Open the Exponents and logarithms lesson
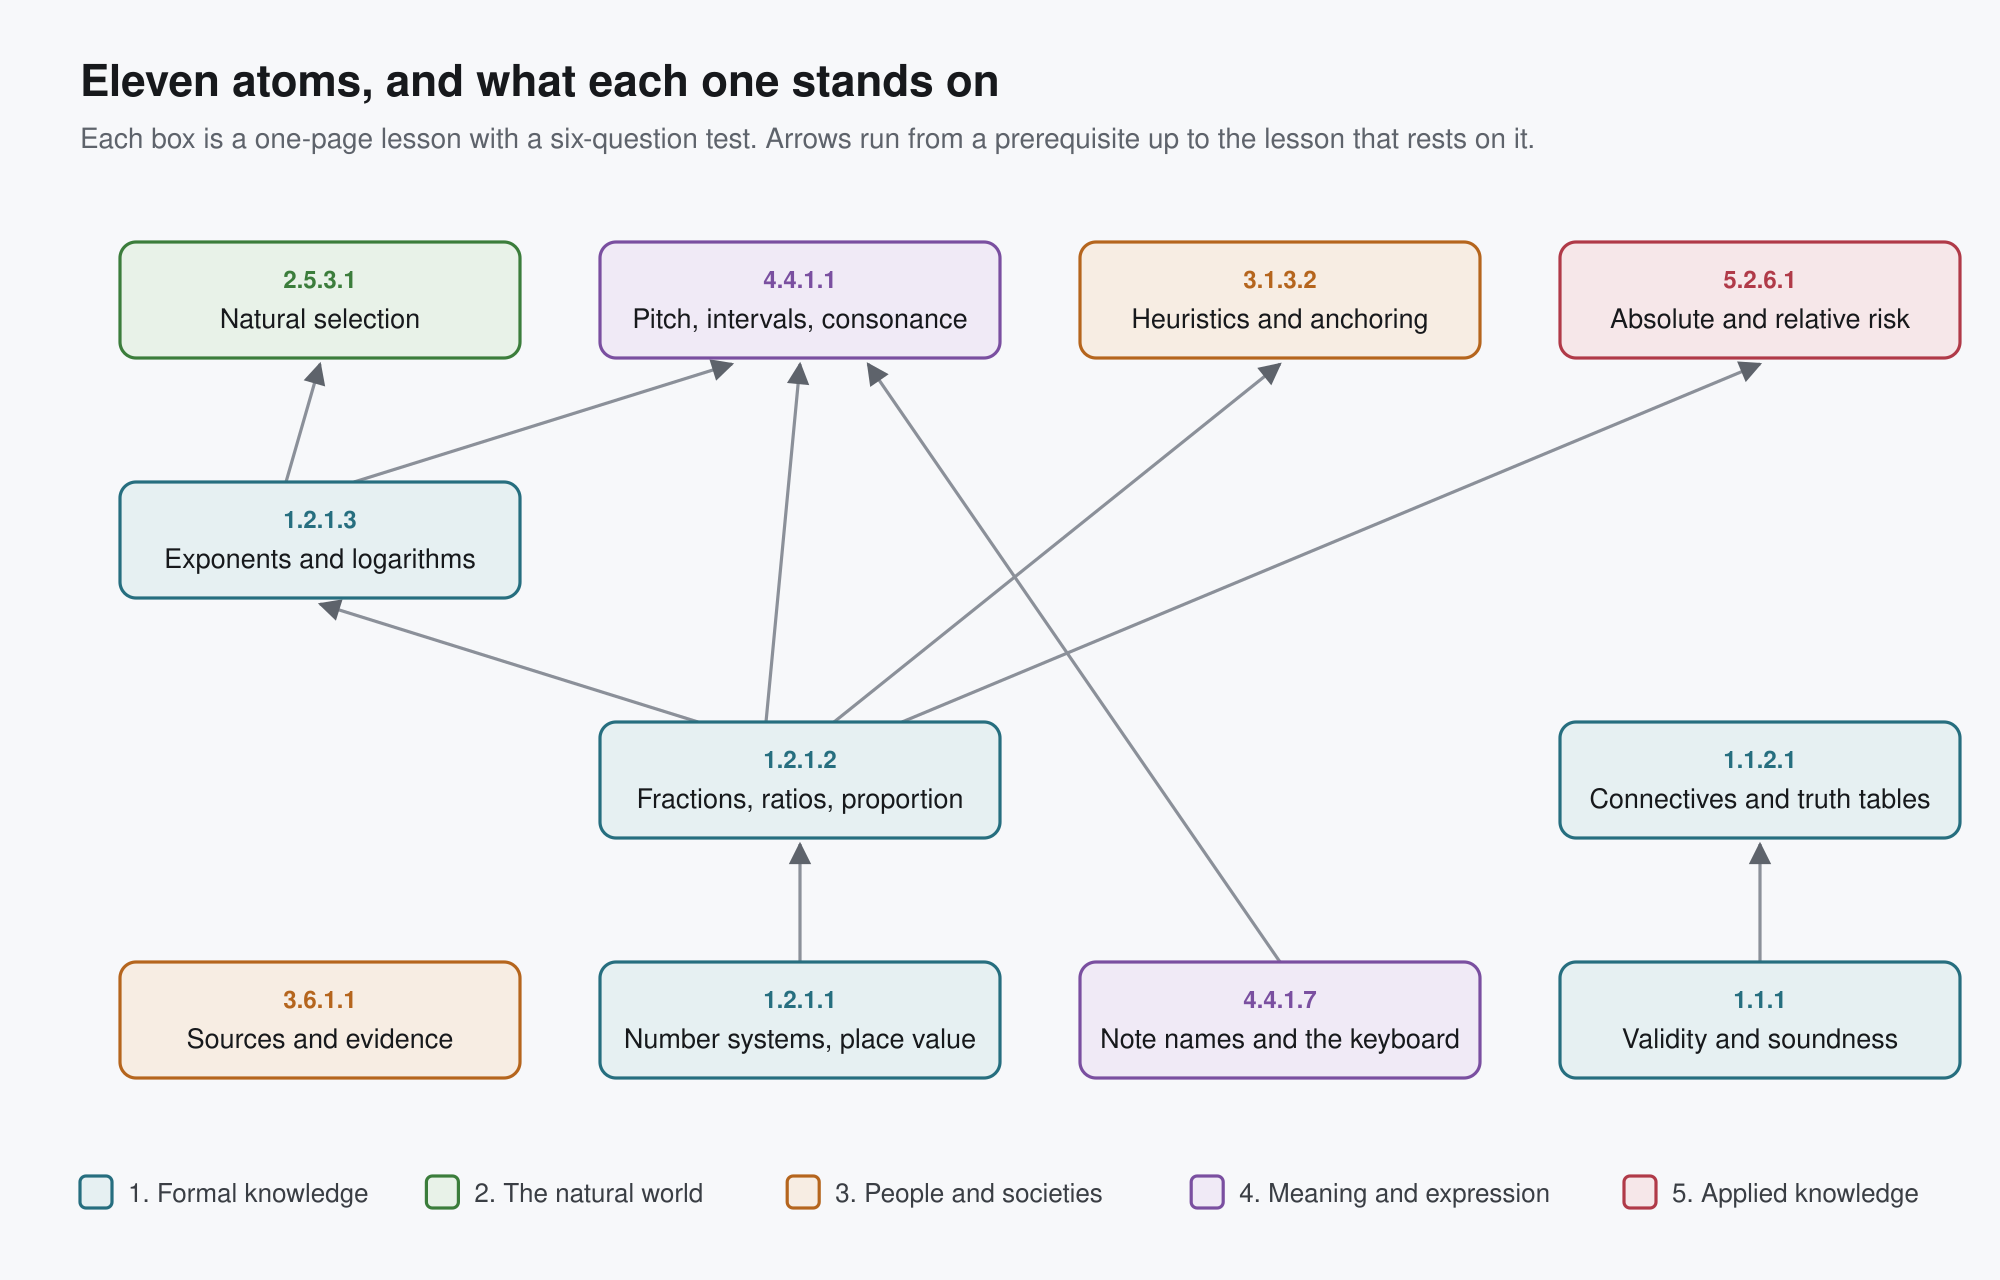Viewport: 2000px width, 1280px height. 320,540
